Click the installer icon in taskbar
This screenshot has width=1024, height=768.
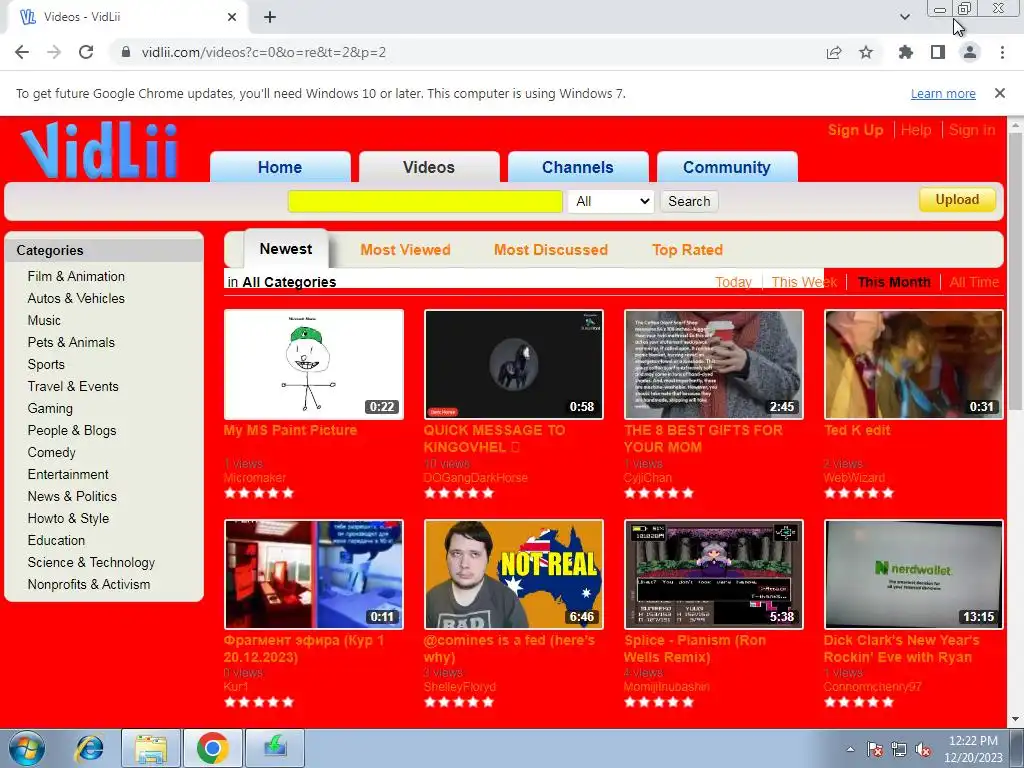(275, 748)
